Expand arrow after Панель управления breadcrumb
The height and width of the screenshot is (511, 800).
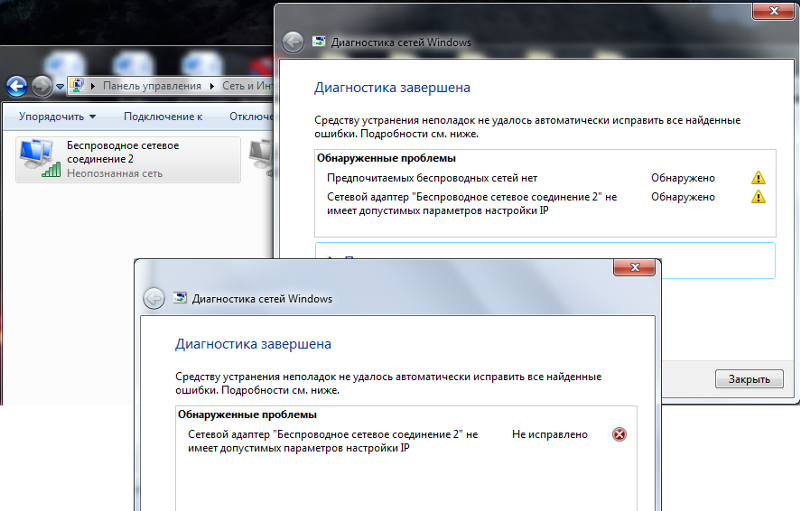coord(212,86)
